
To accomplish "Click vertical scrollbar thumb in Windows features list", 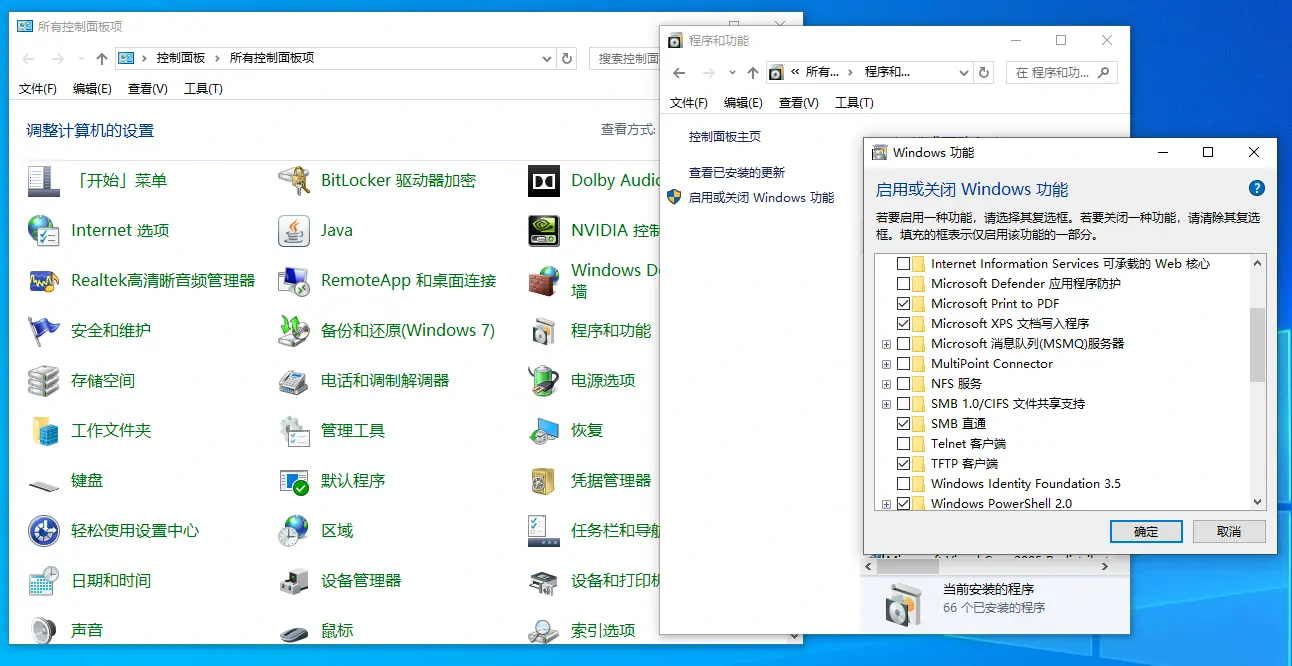I will pos(1258,345).
